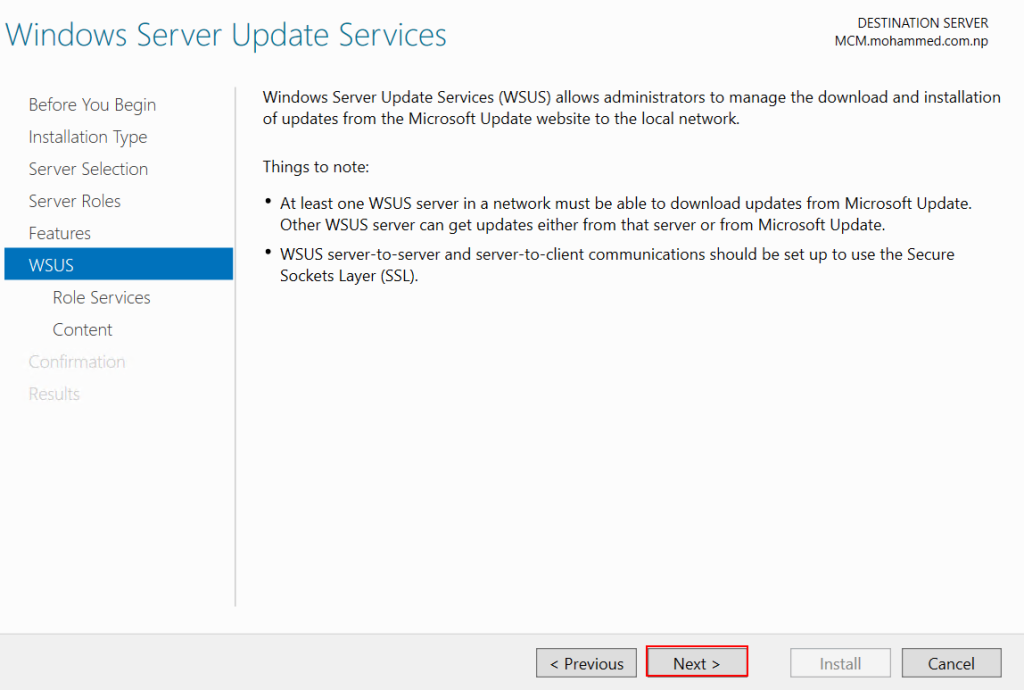
Task: Go back with the Previous button
Action: click(586, 663)
